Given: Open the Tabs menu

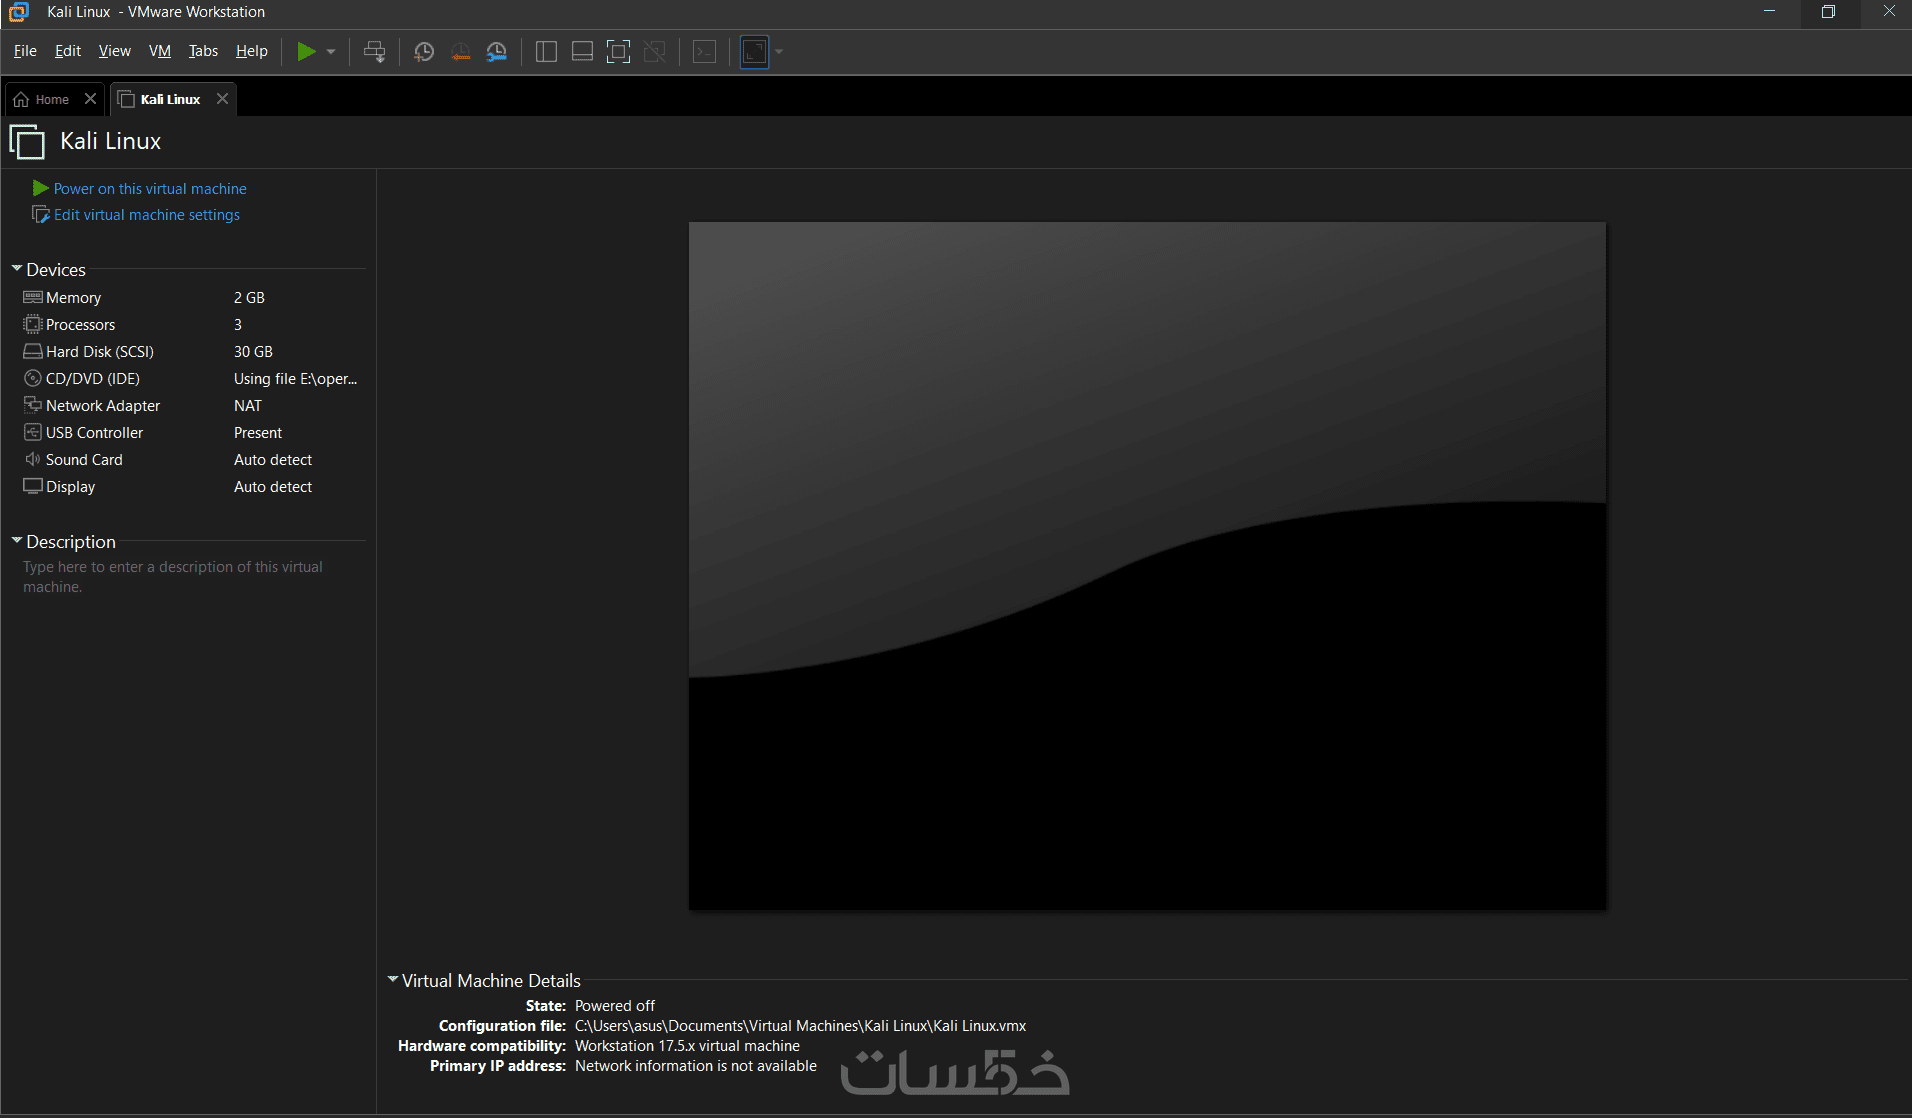Looking at the screenshot, I should (x=203, y=51).
